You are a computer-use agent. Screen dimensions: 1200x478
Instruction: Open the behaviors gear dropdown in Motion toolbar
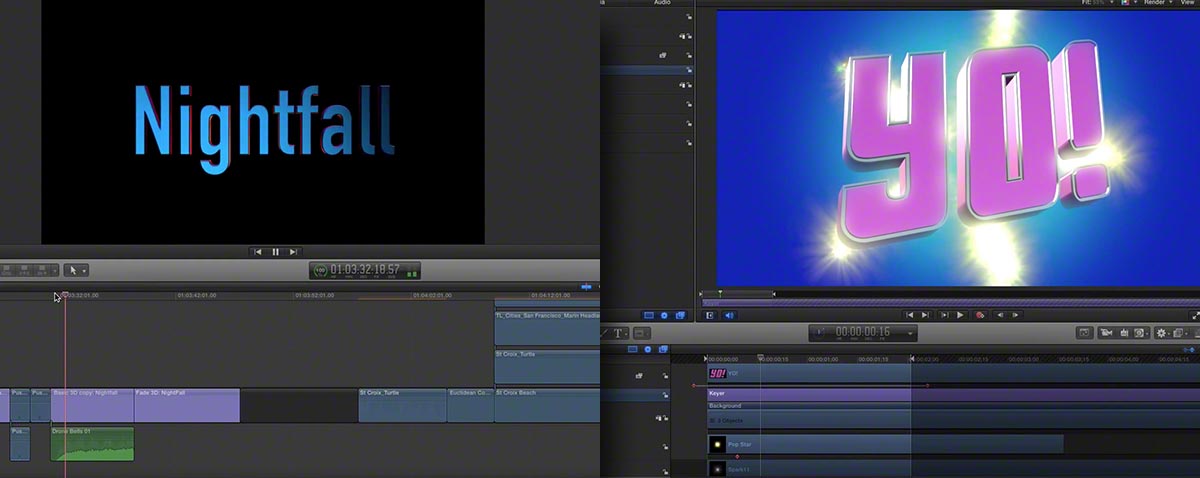pos(1163,333)
